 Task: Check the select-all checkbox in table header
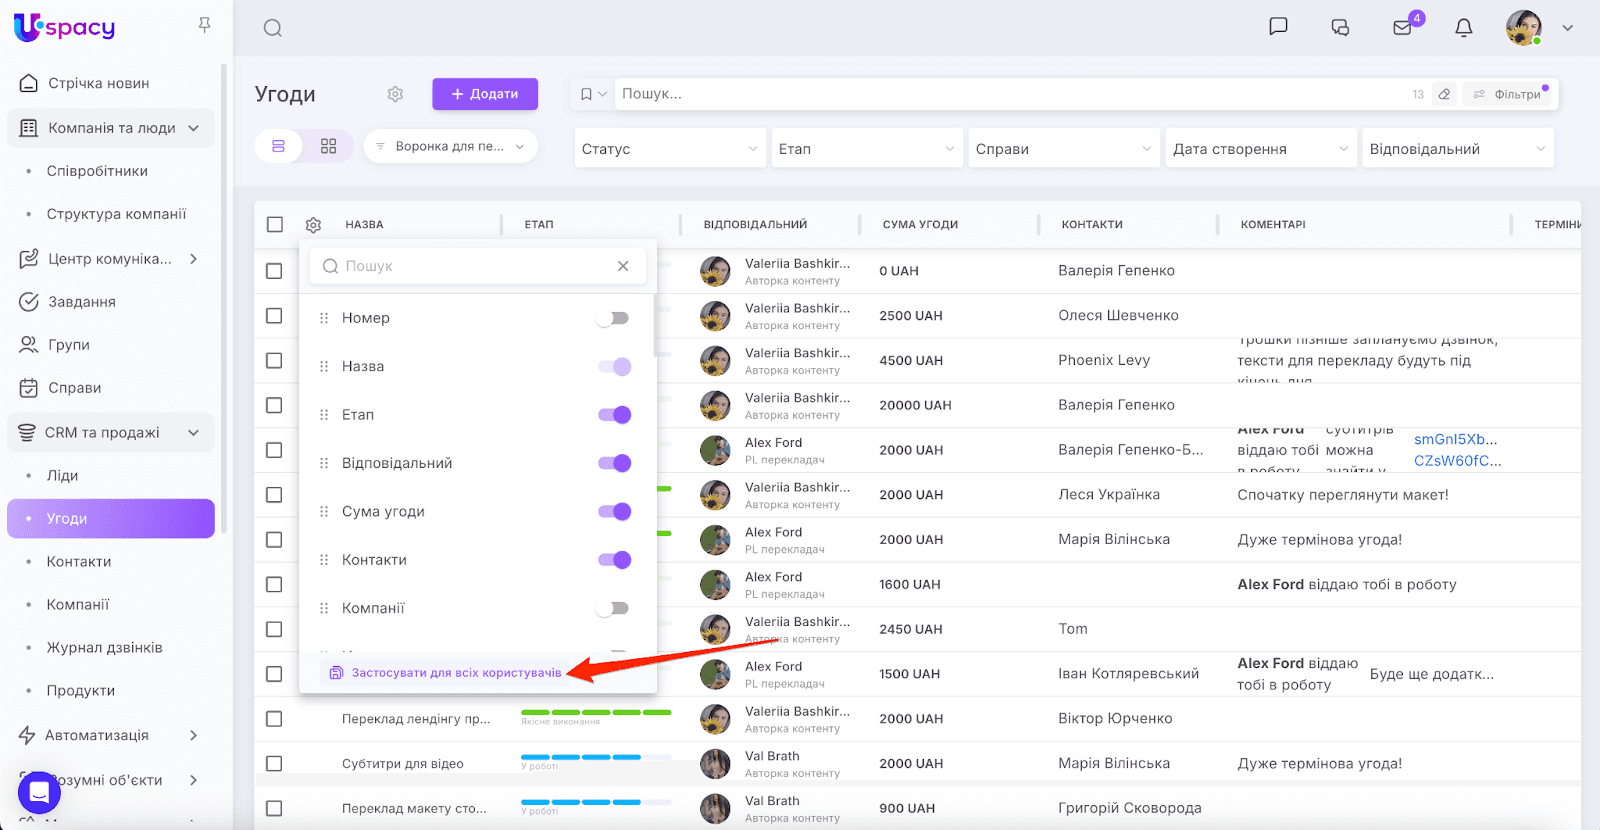click(275, 224)
